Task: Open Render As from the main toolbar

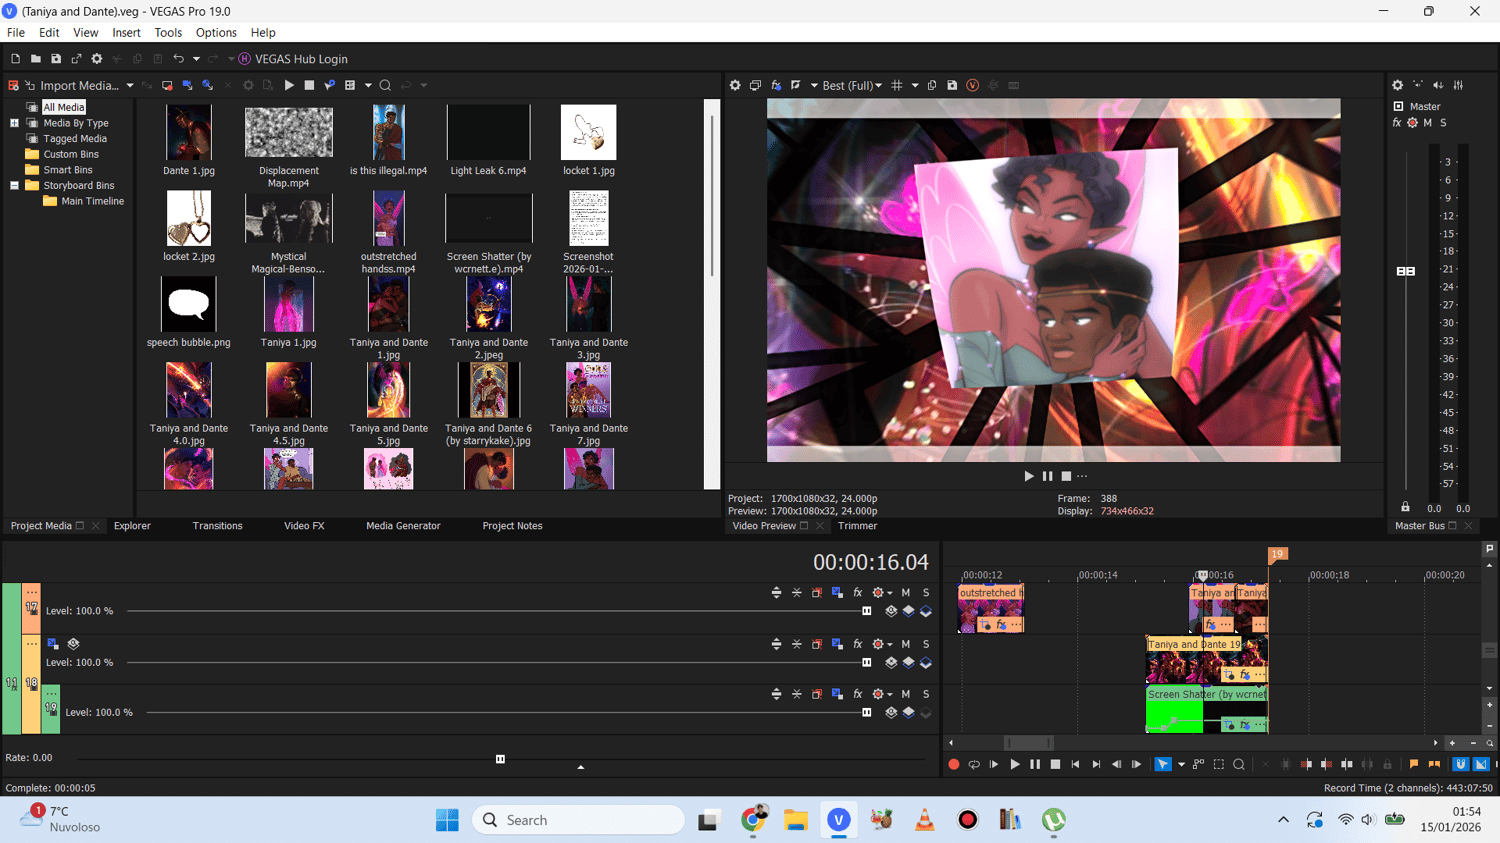Action: click(x=76, y=59)
